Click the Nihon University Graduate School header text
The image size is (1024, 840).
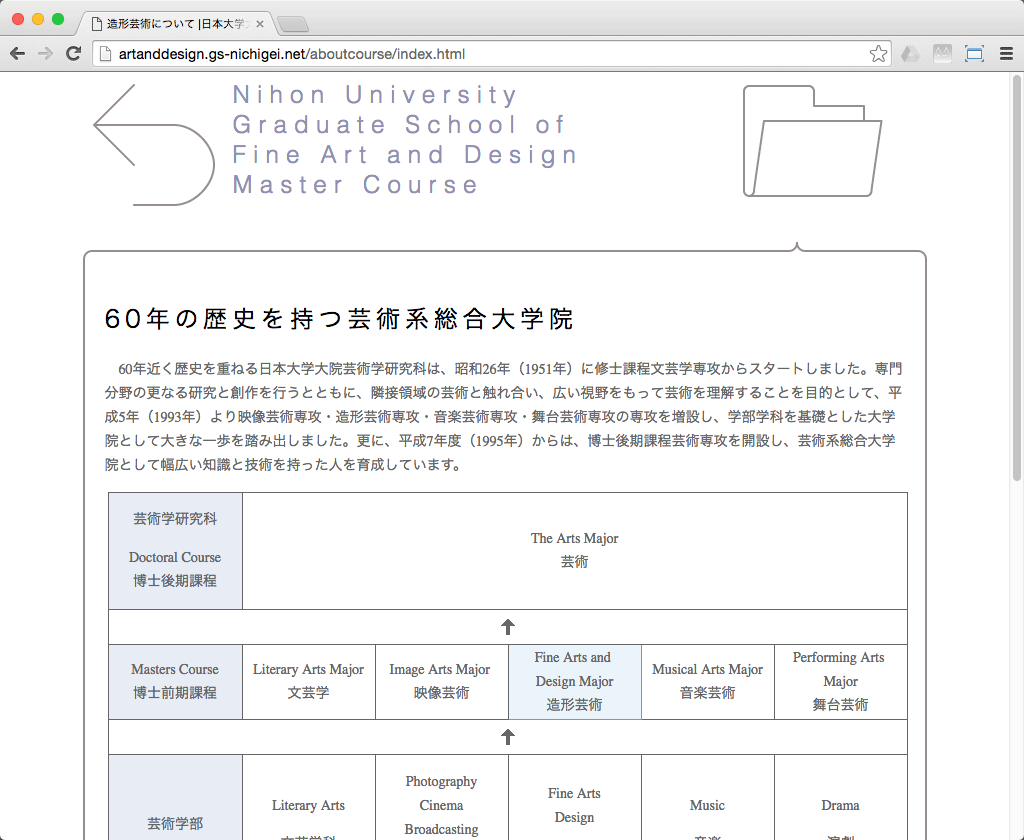pyautogui.click(x=405, y=140)
